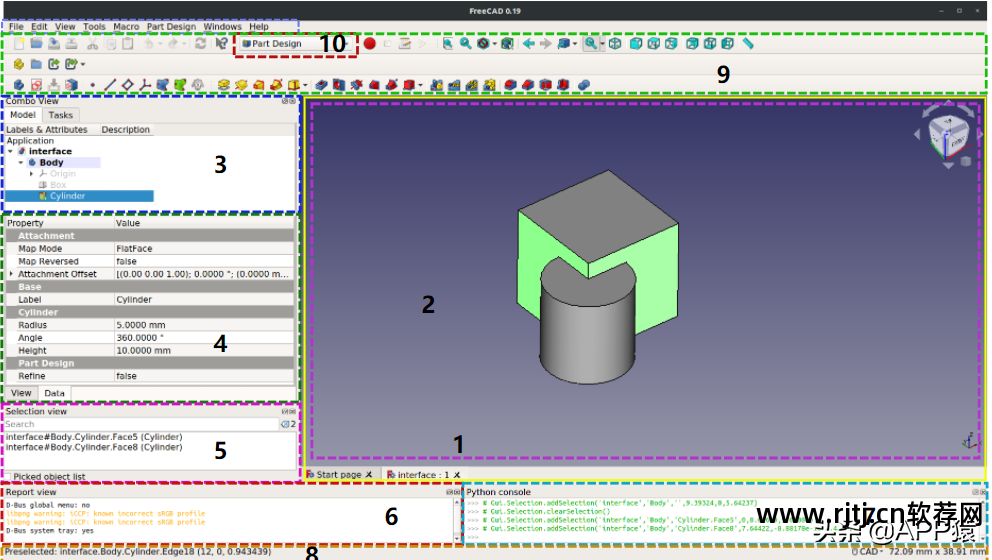The width and height of the screenshot is (992, 560).
Task: Apply the Fillet tool icon
Action: pos(511,84)
